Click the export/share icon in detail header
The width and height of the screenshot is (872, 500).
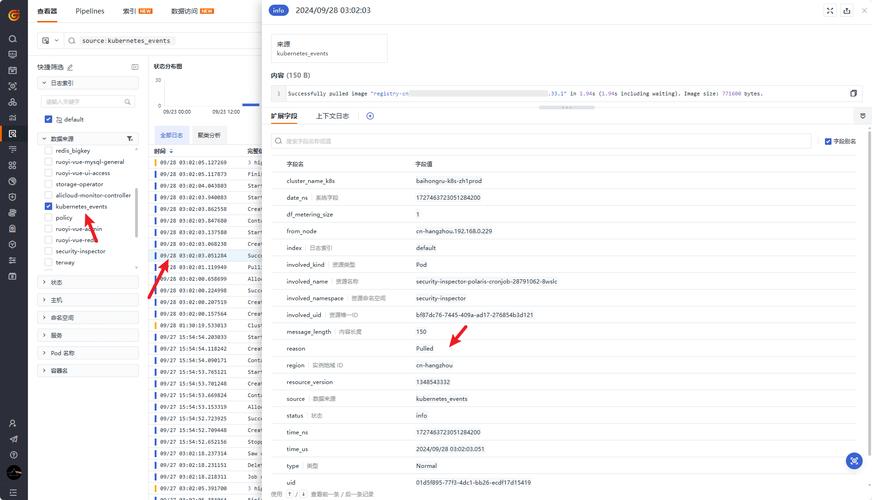click(846, 10)
